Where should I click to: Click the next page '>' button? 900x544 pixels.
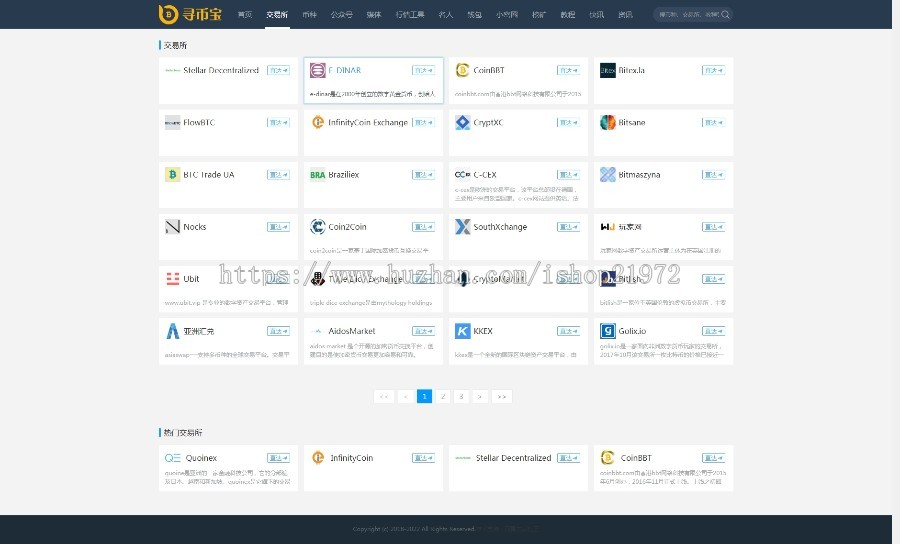(480, 397)
